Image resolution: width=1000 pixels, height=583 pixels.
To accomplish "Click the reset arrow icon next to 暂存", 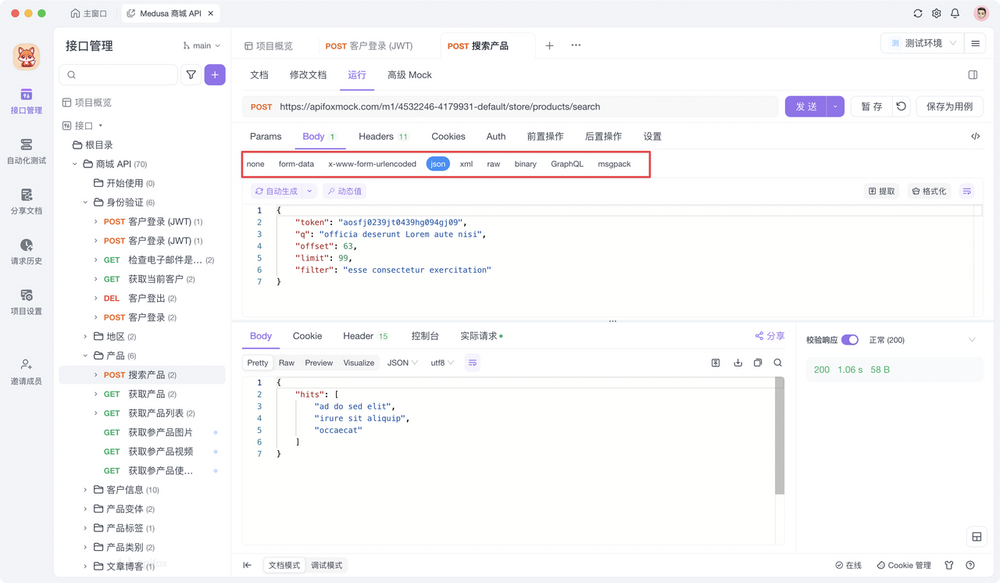I will coord(901,107).
